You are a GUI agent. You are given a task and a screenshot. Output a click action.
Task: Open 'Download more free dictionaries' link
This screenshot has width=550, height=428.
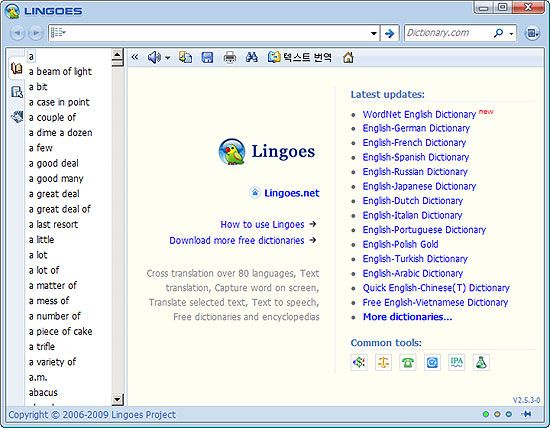237,240
